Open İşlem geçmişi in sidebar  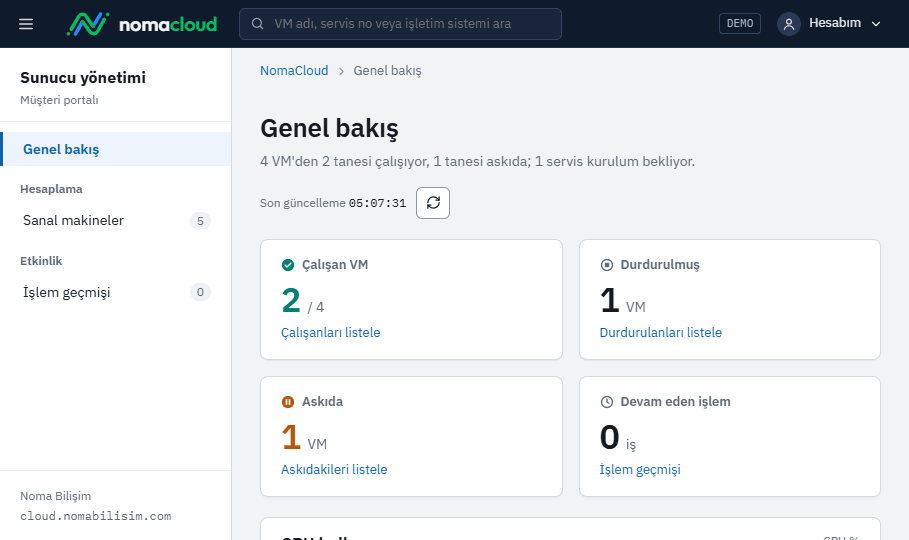tap(116, 292)
